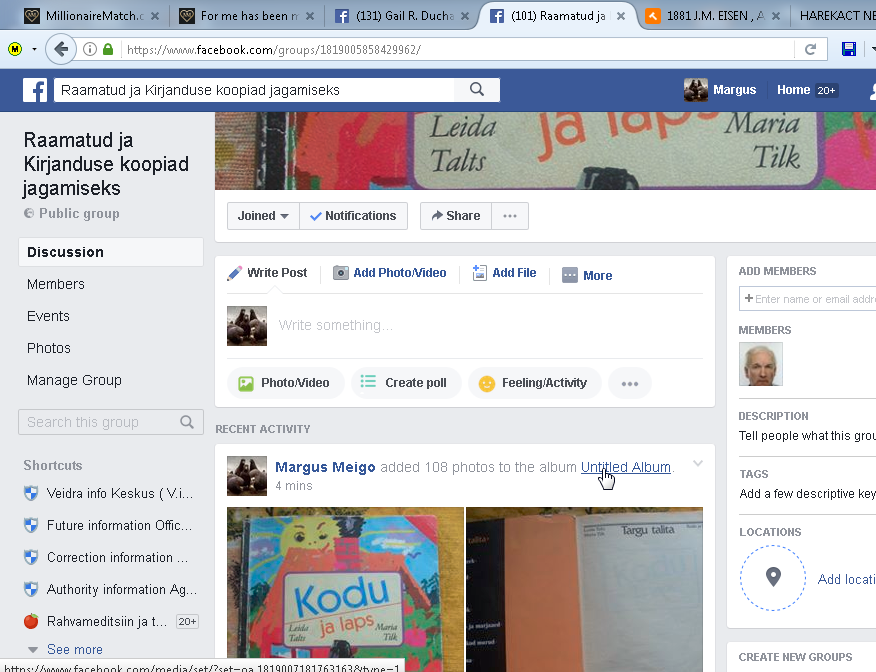876x672 pixels.
Task: Click Feeling/Activity button
Action: point(535,383)
